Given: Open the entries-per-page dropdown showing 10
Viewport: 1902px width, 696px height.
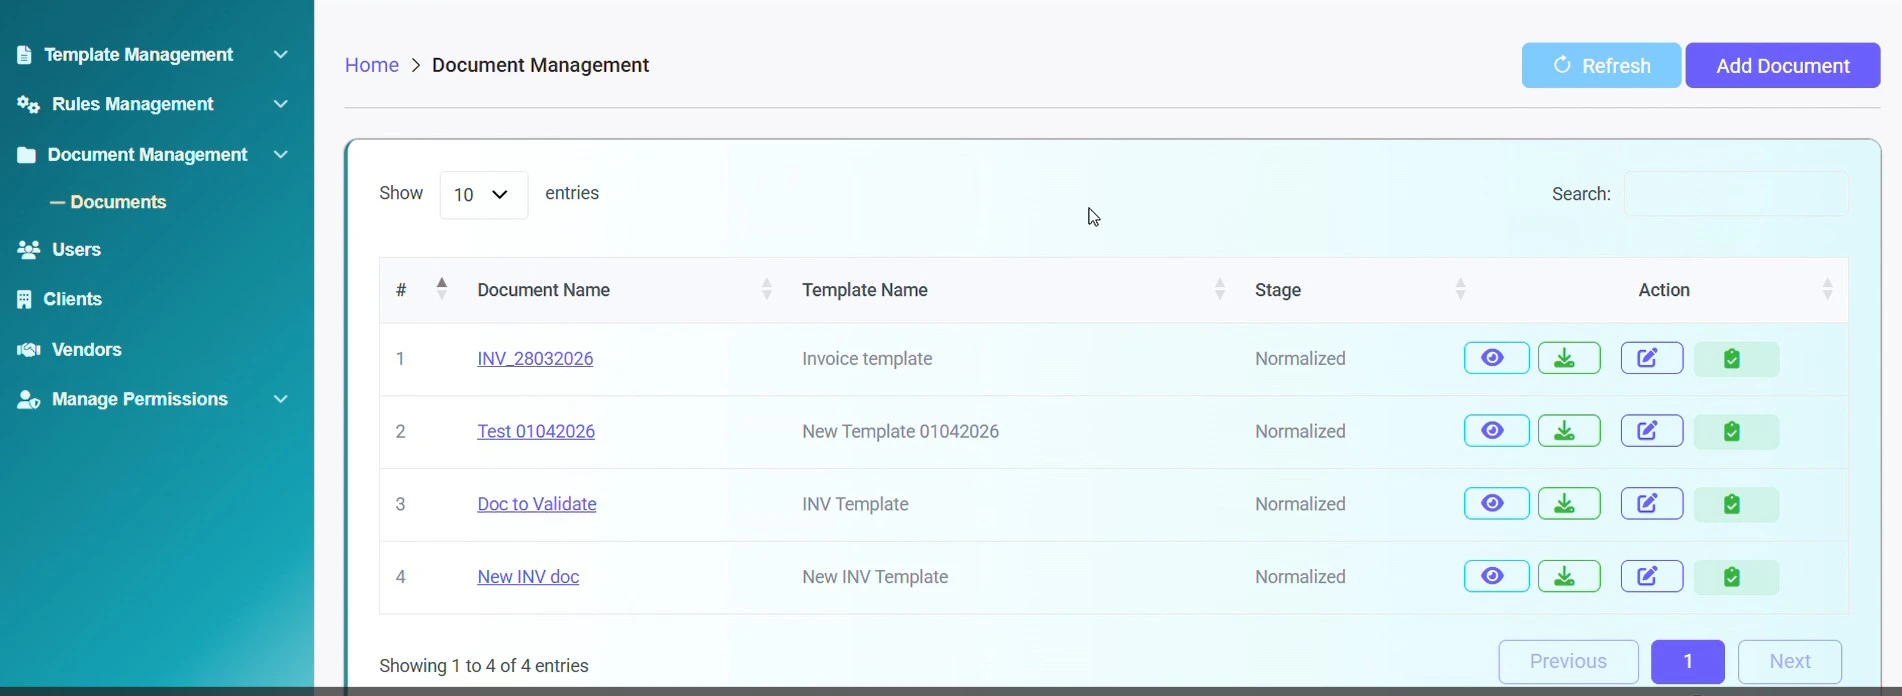Looking at the screenshot, I should [483, 195].
